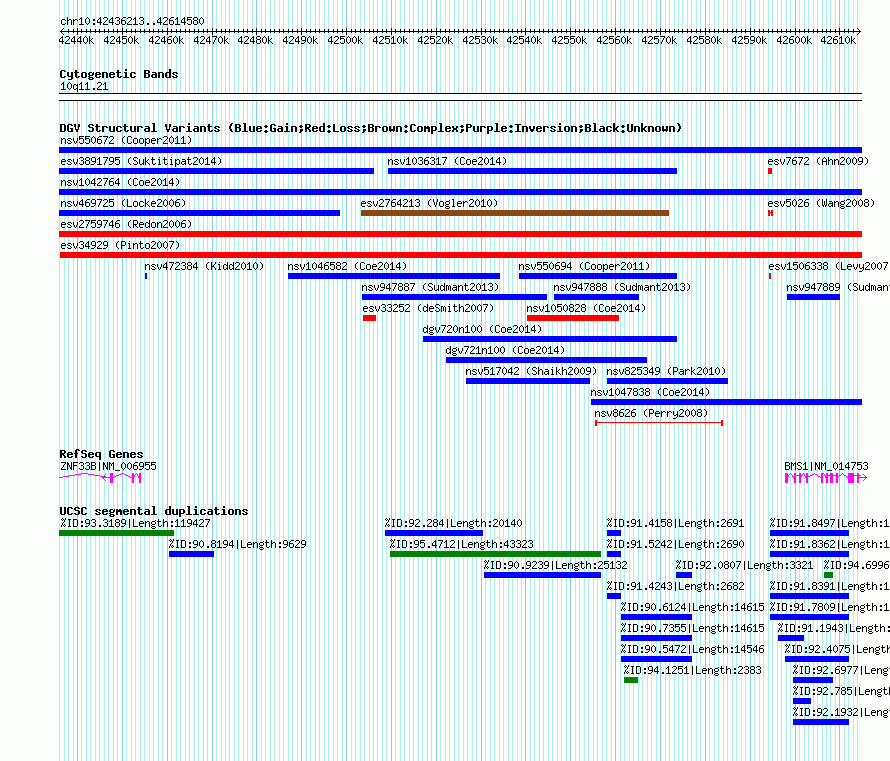The image size is (890, 761).
Task: Click the 42600k tick on the ruler
Action: [794, 40]
